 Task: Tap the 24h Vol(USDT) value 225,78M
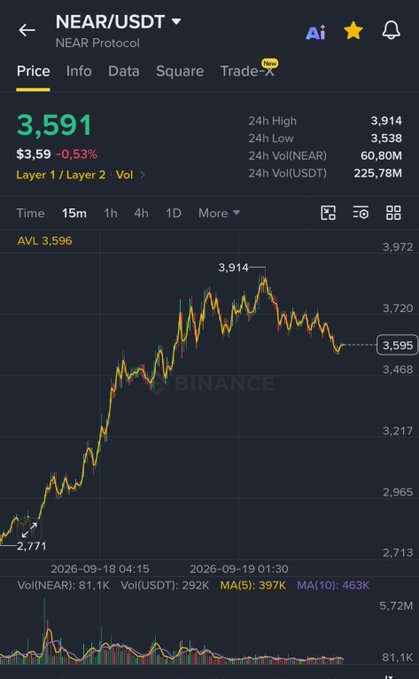(378, 173)
